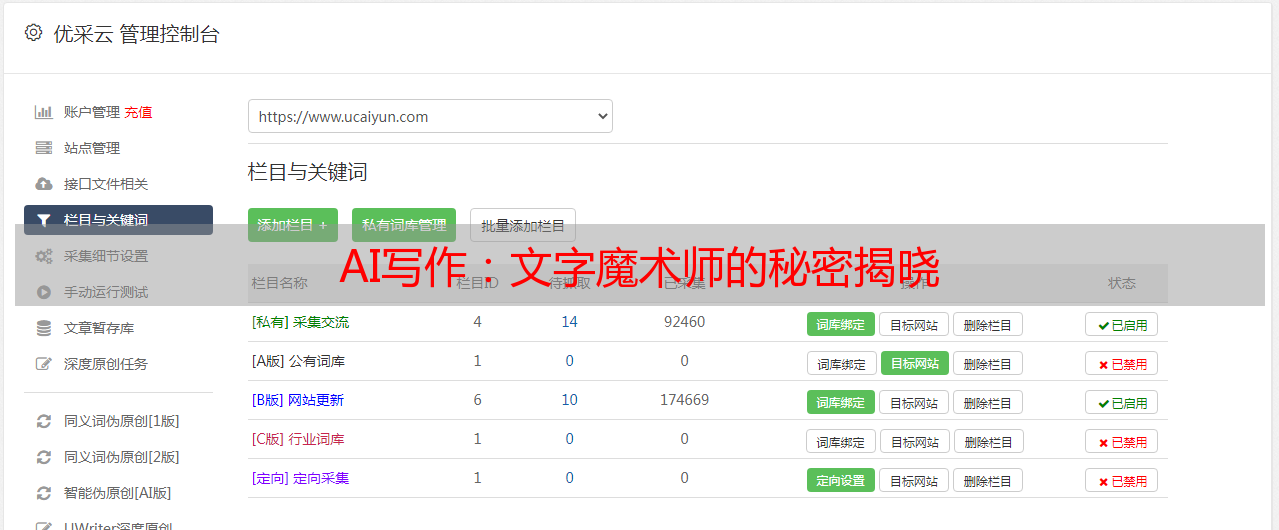
Task: Click 目标网站 for the 行业词库 row
Action: 916,441
